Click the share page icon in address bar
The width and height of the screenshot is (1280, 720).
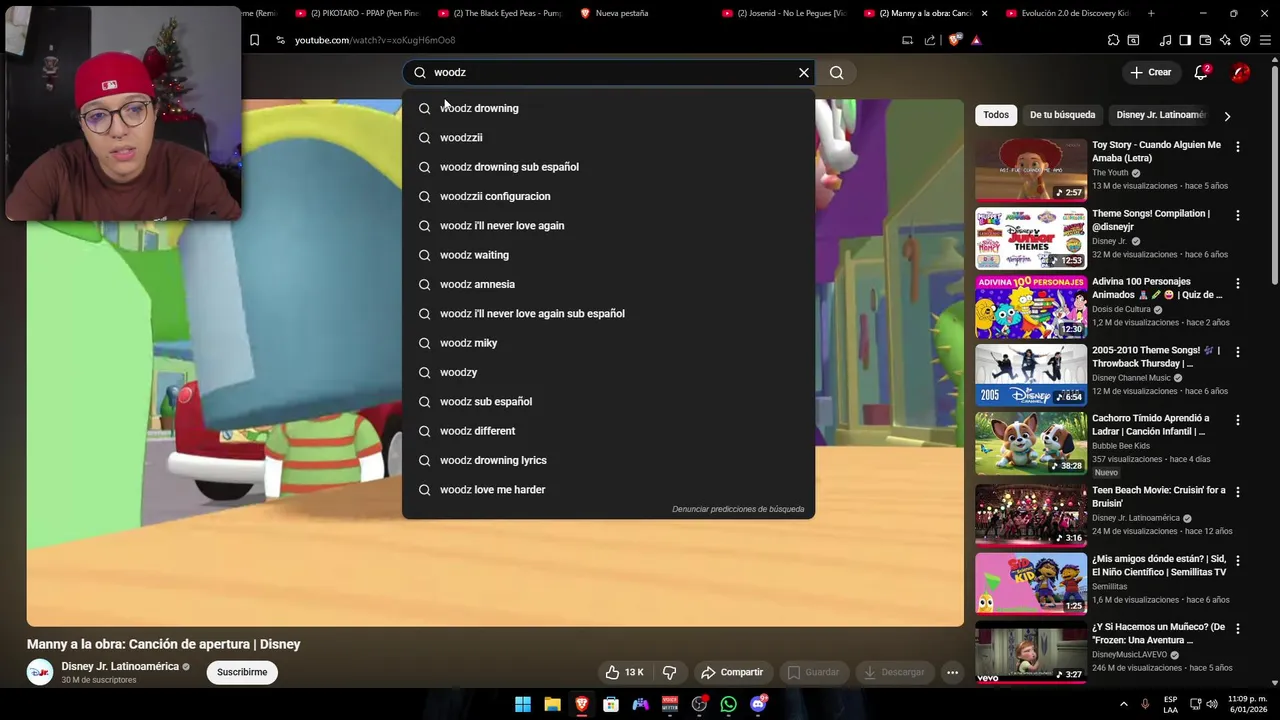coord(930,40)
